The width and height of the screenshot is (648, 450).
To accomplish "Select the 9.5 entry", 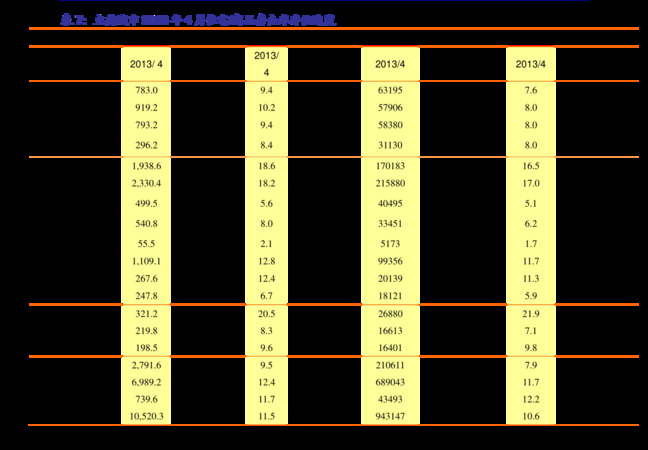I will point(267,365).
